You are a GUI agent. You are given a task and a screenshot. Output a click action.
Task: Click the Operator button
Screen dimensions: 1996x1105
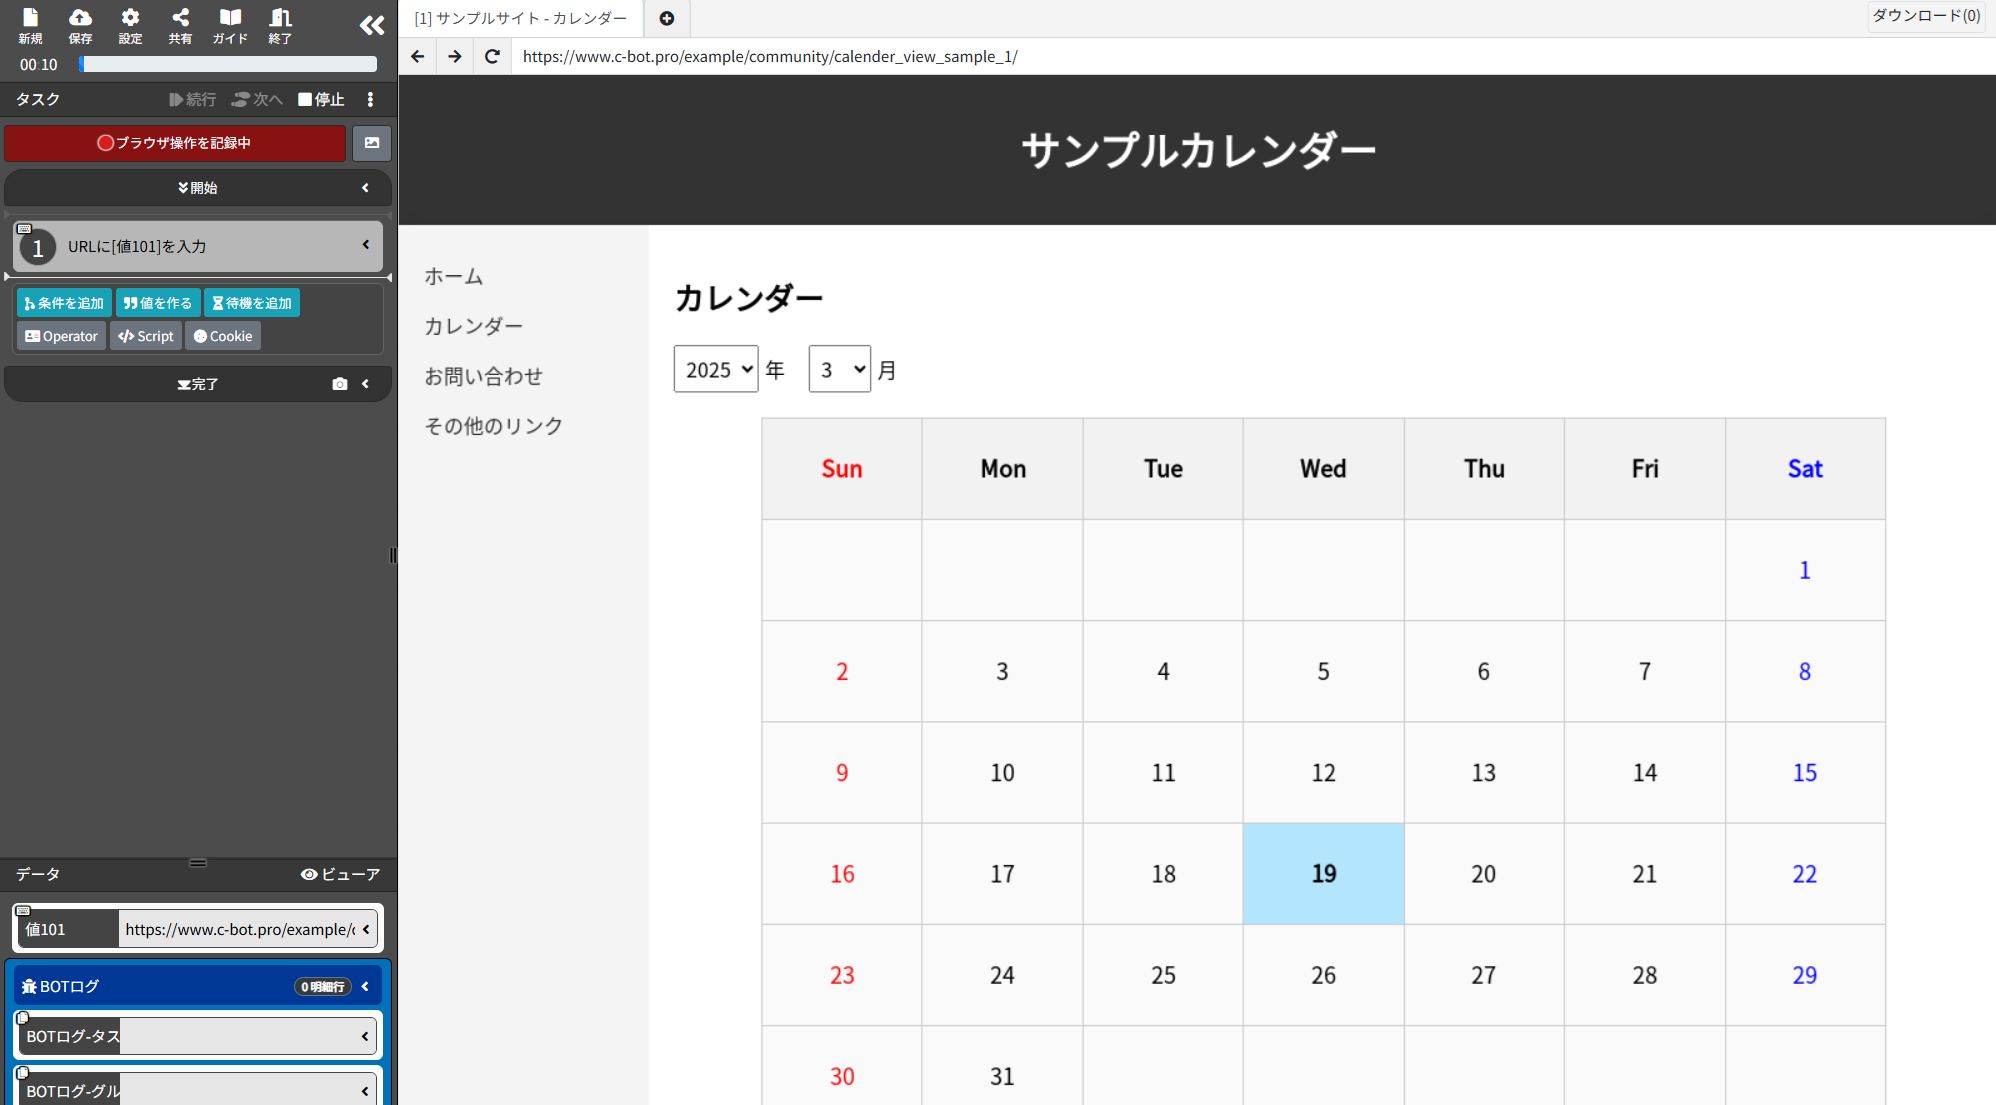pyautogui.click(x=61, y=336)
